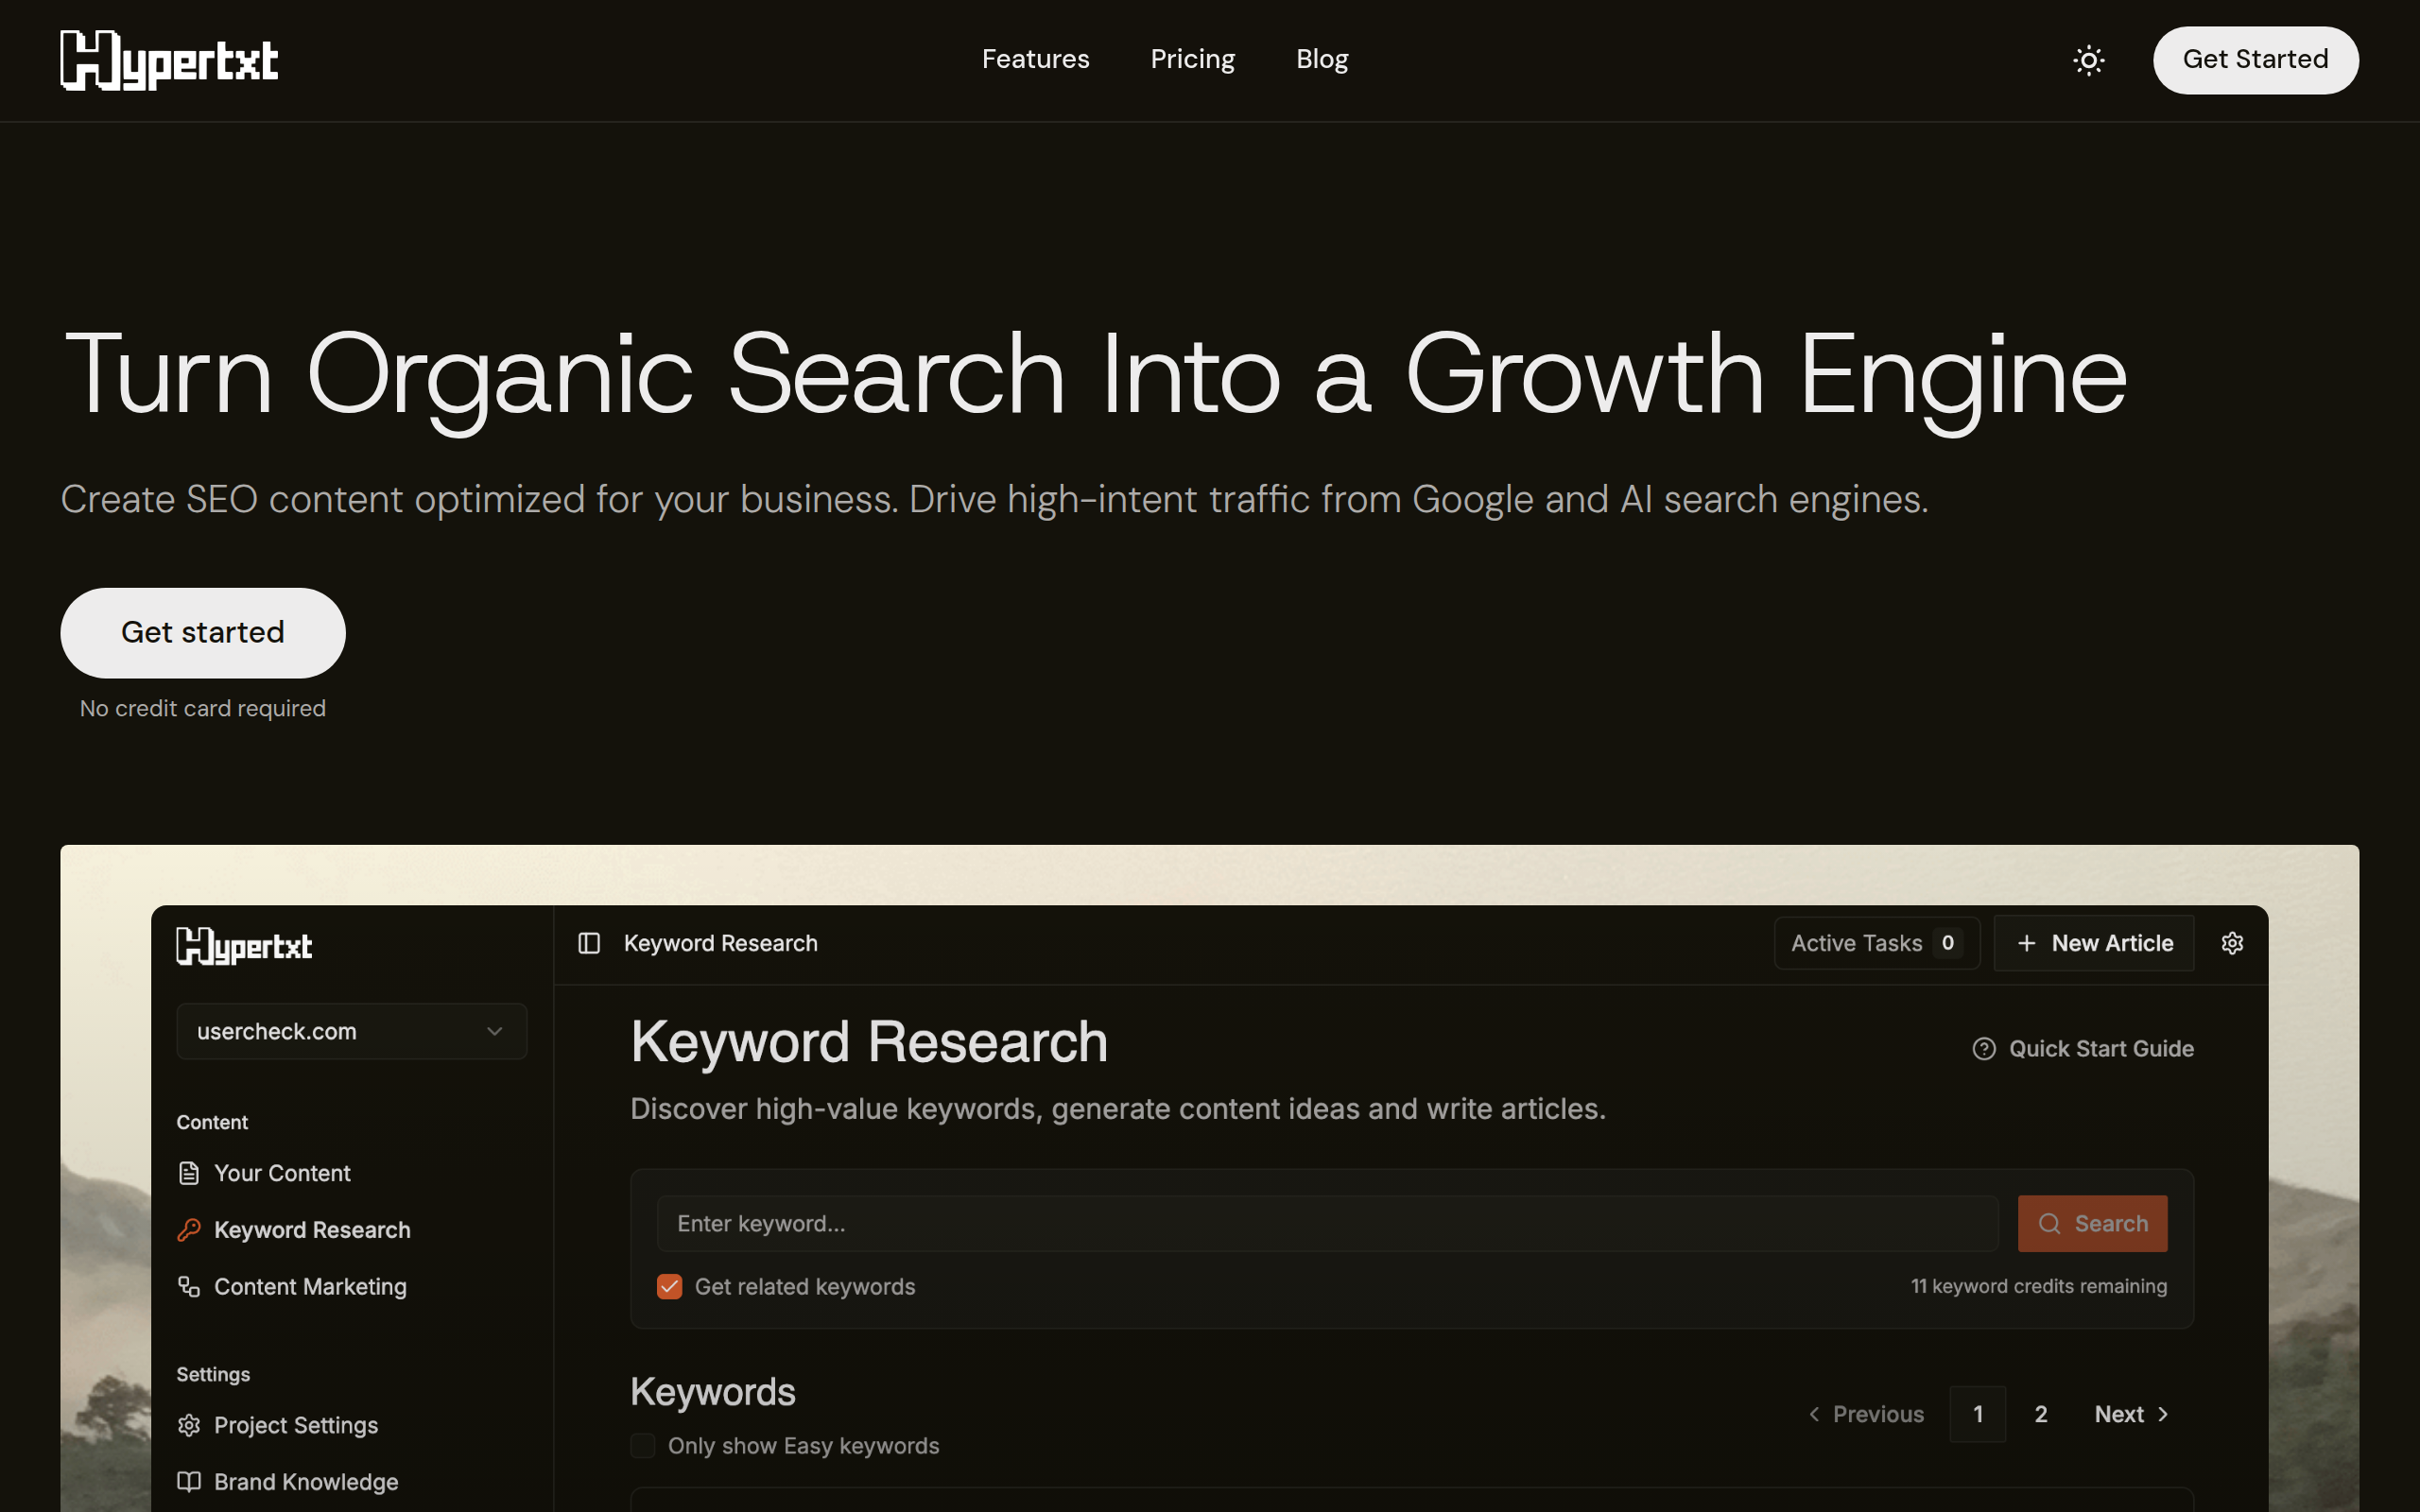Image resolution: width=2420 pixels, height=1512 pixels.
Task: Uncheck the Get related keywords checkbox
Action: pyautogui.click(x=669, y=1287)
